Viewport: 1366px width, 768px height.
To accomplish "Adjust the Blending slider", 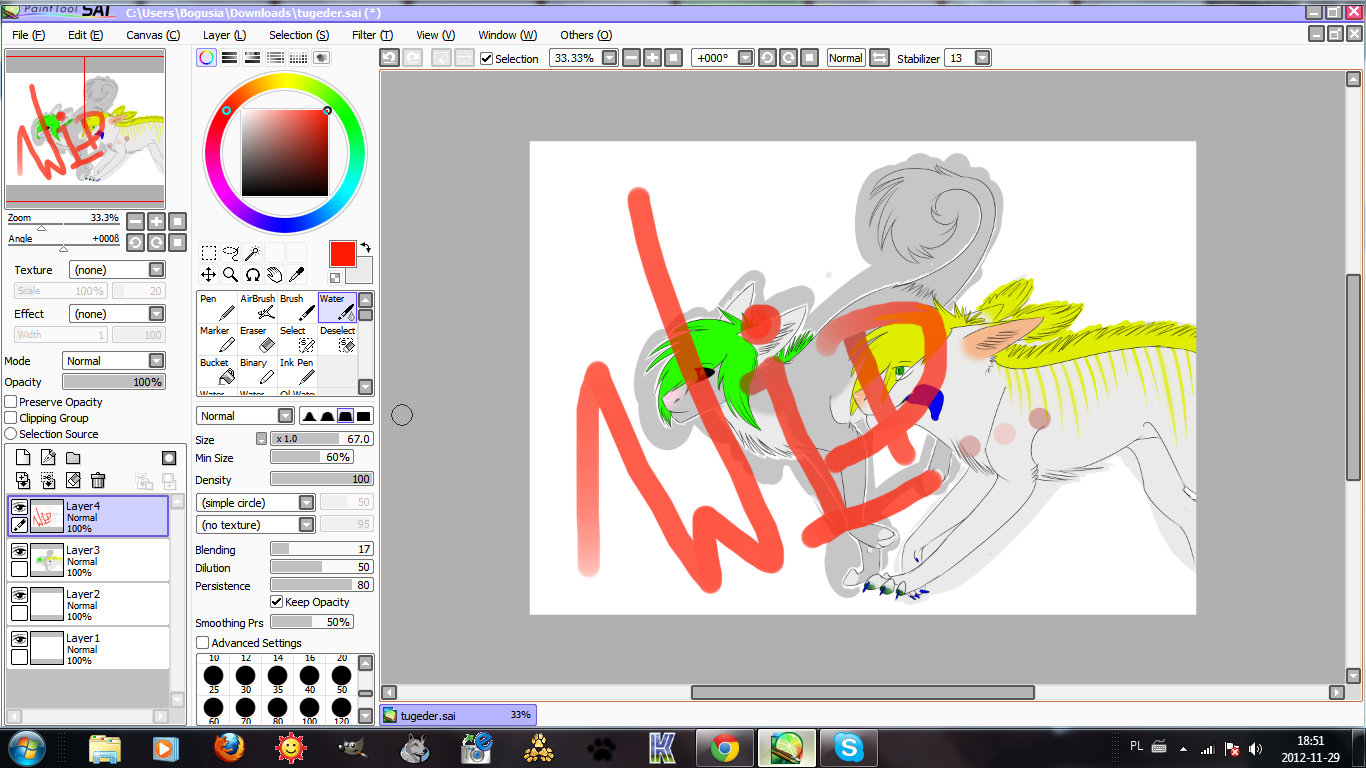I will pyautogui.click(x=322, y=549).
